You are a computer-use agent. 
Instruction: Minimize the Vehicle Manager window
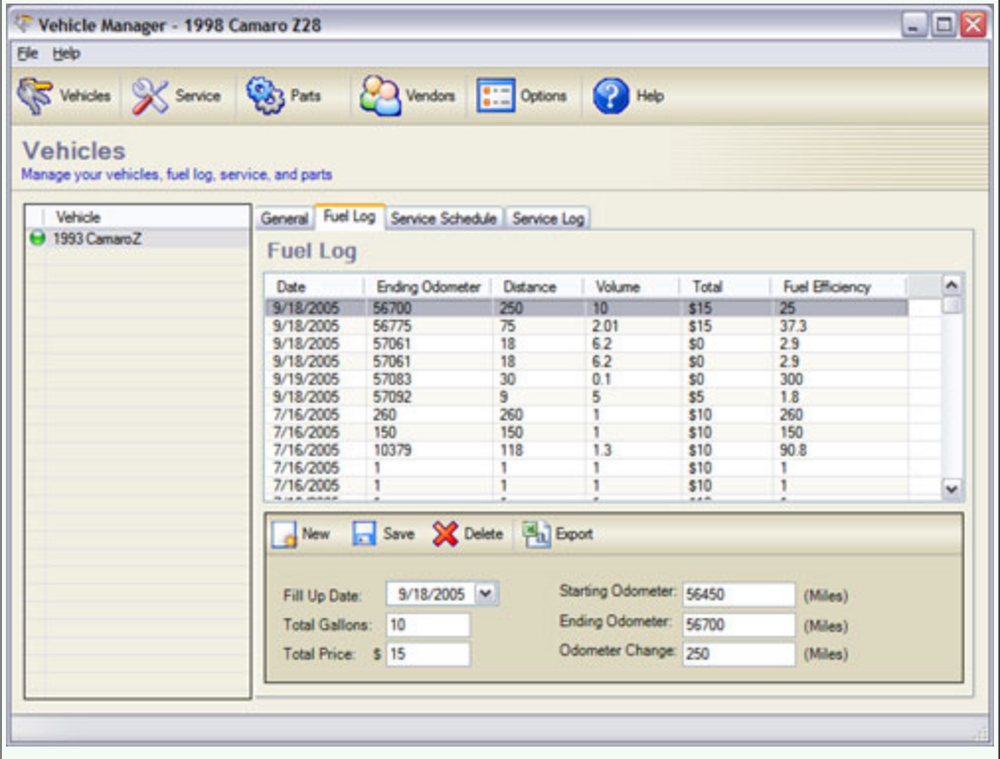914,25
